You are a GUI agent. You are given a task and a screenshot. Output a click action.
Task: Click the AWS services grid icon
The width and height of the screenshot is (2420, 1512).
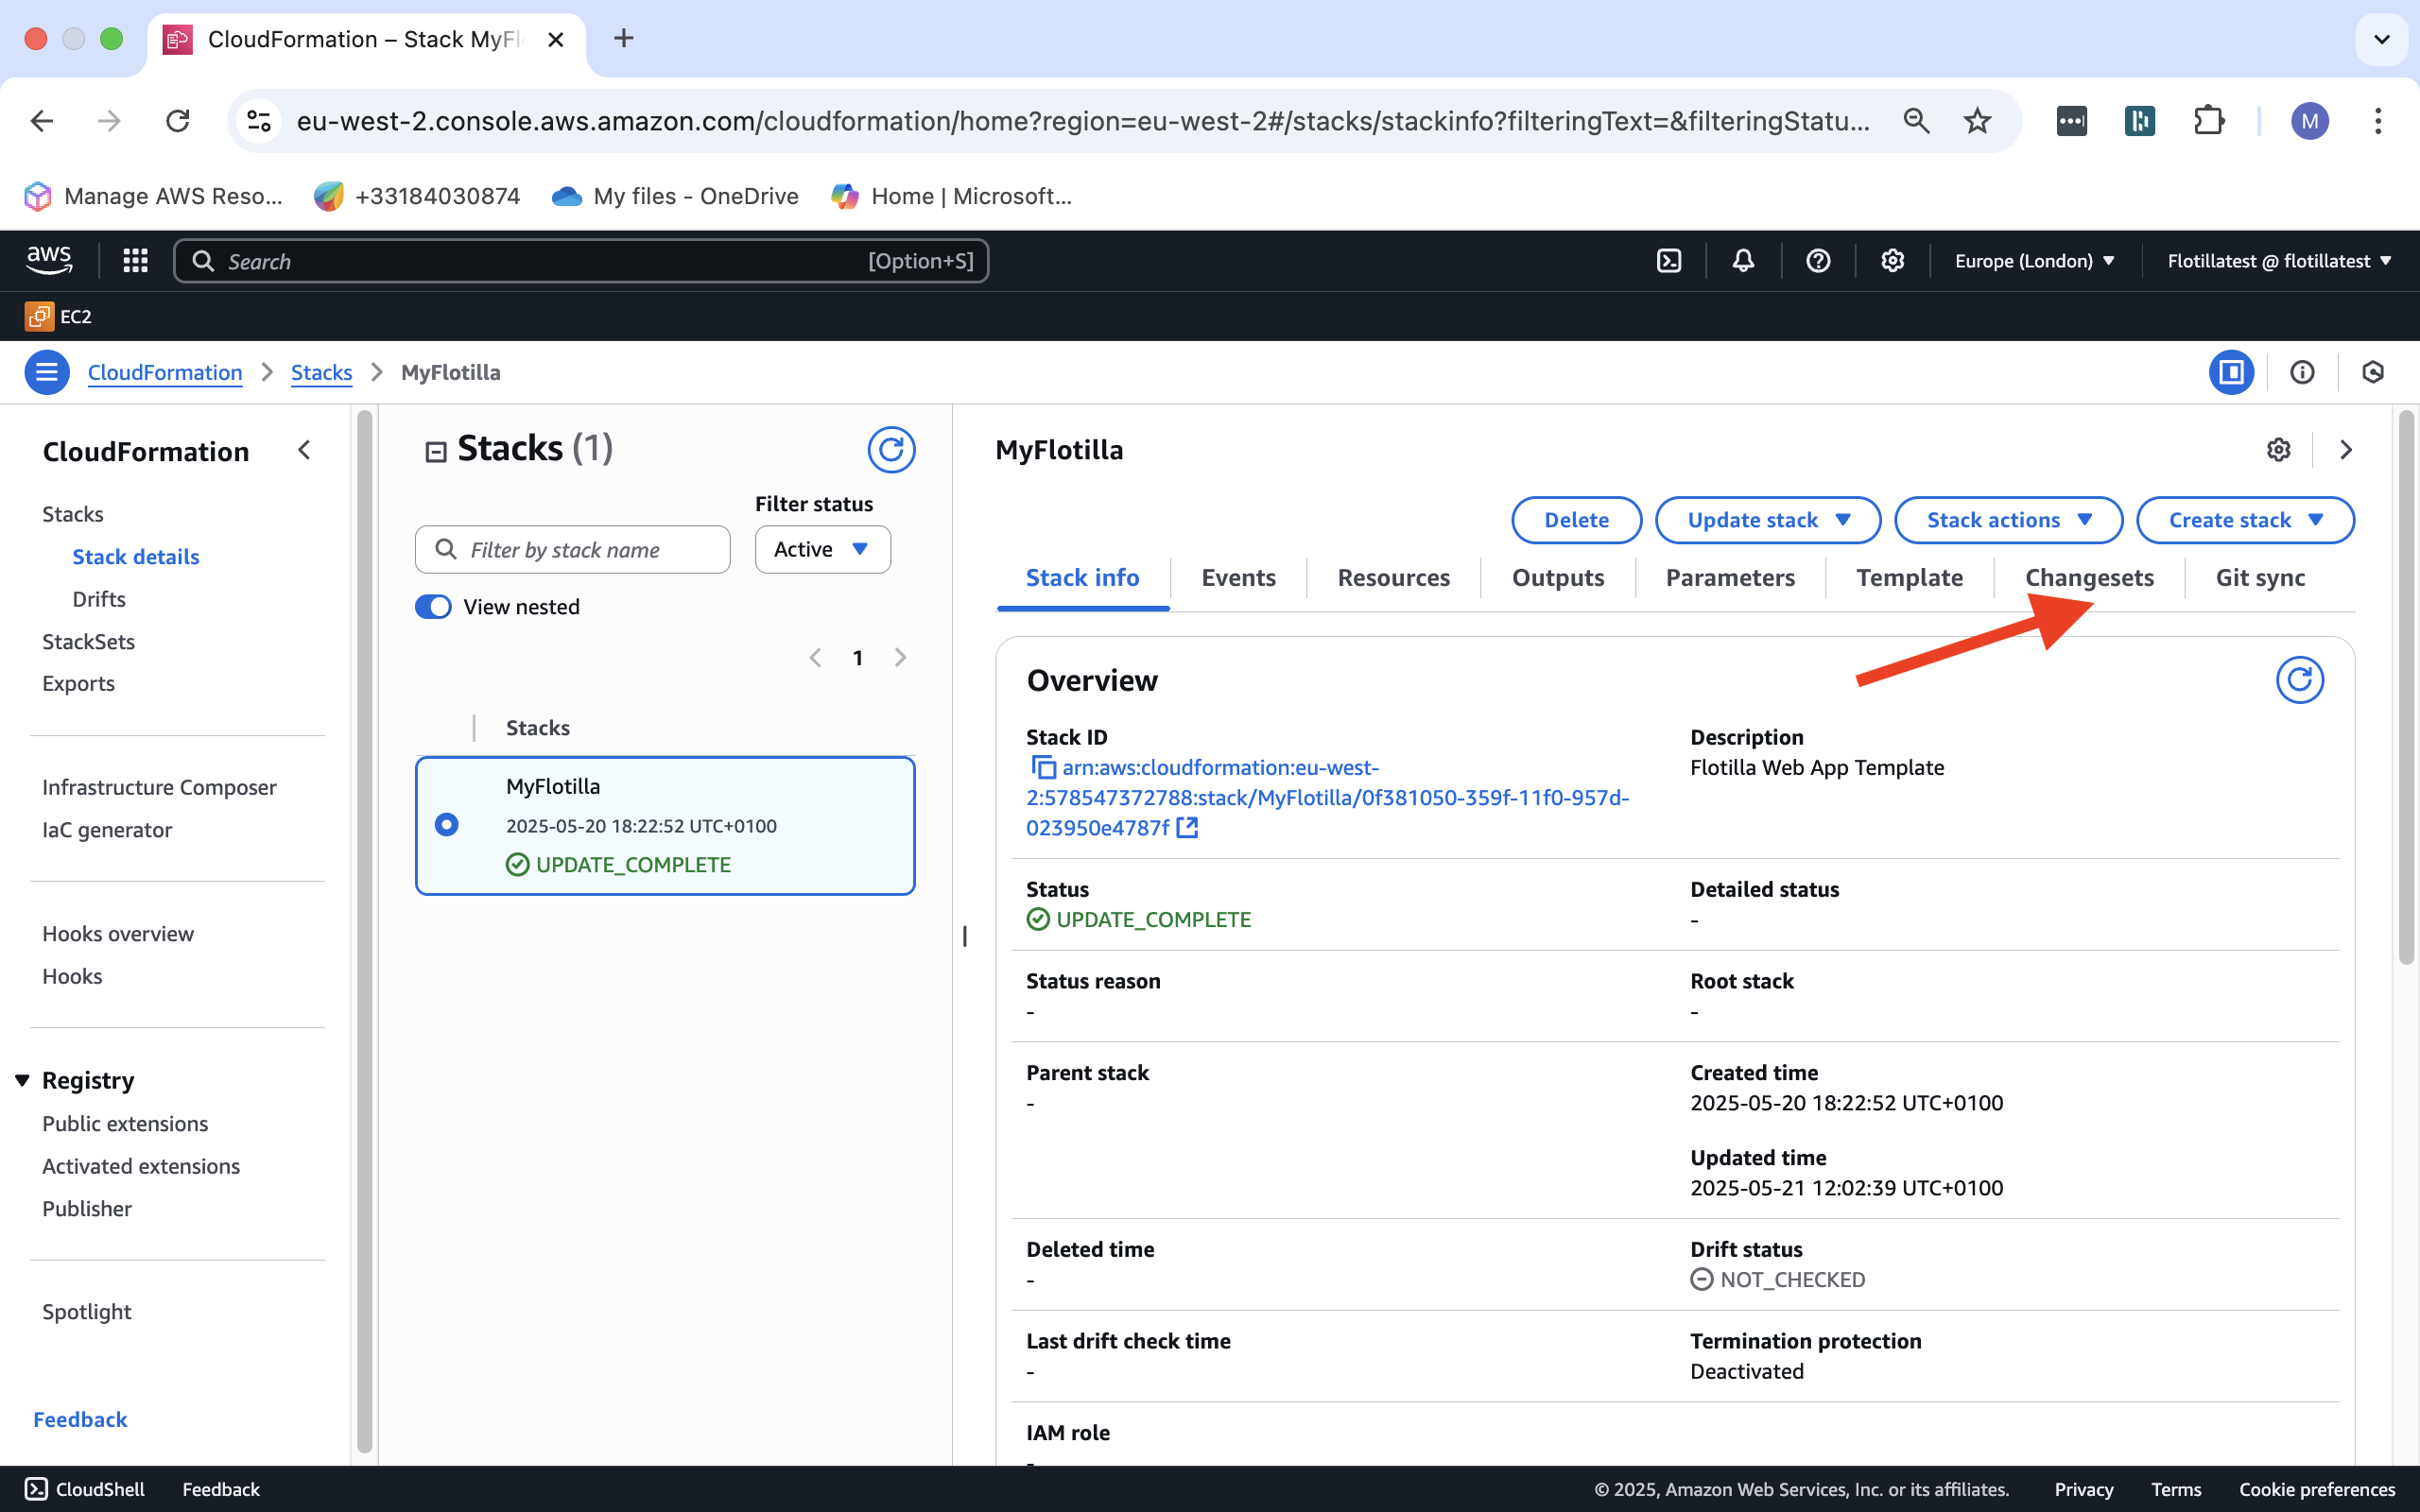tap(135, 261)
